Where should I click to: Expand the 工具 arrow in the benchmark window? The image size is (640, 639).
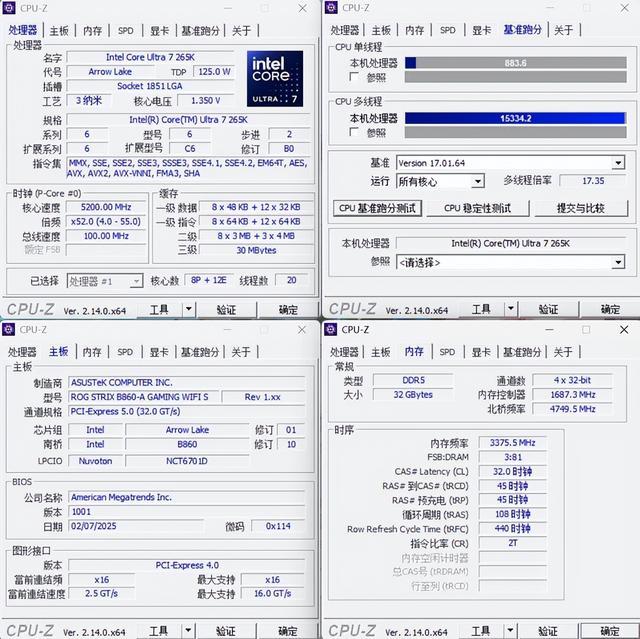pyautogui.click(x=511, y=308)
